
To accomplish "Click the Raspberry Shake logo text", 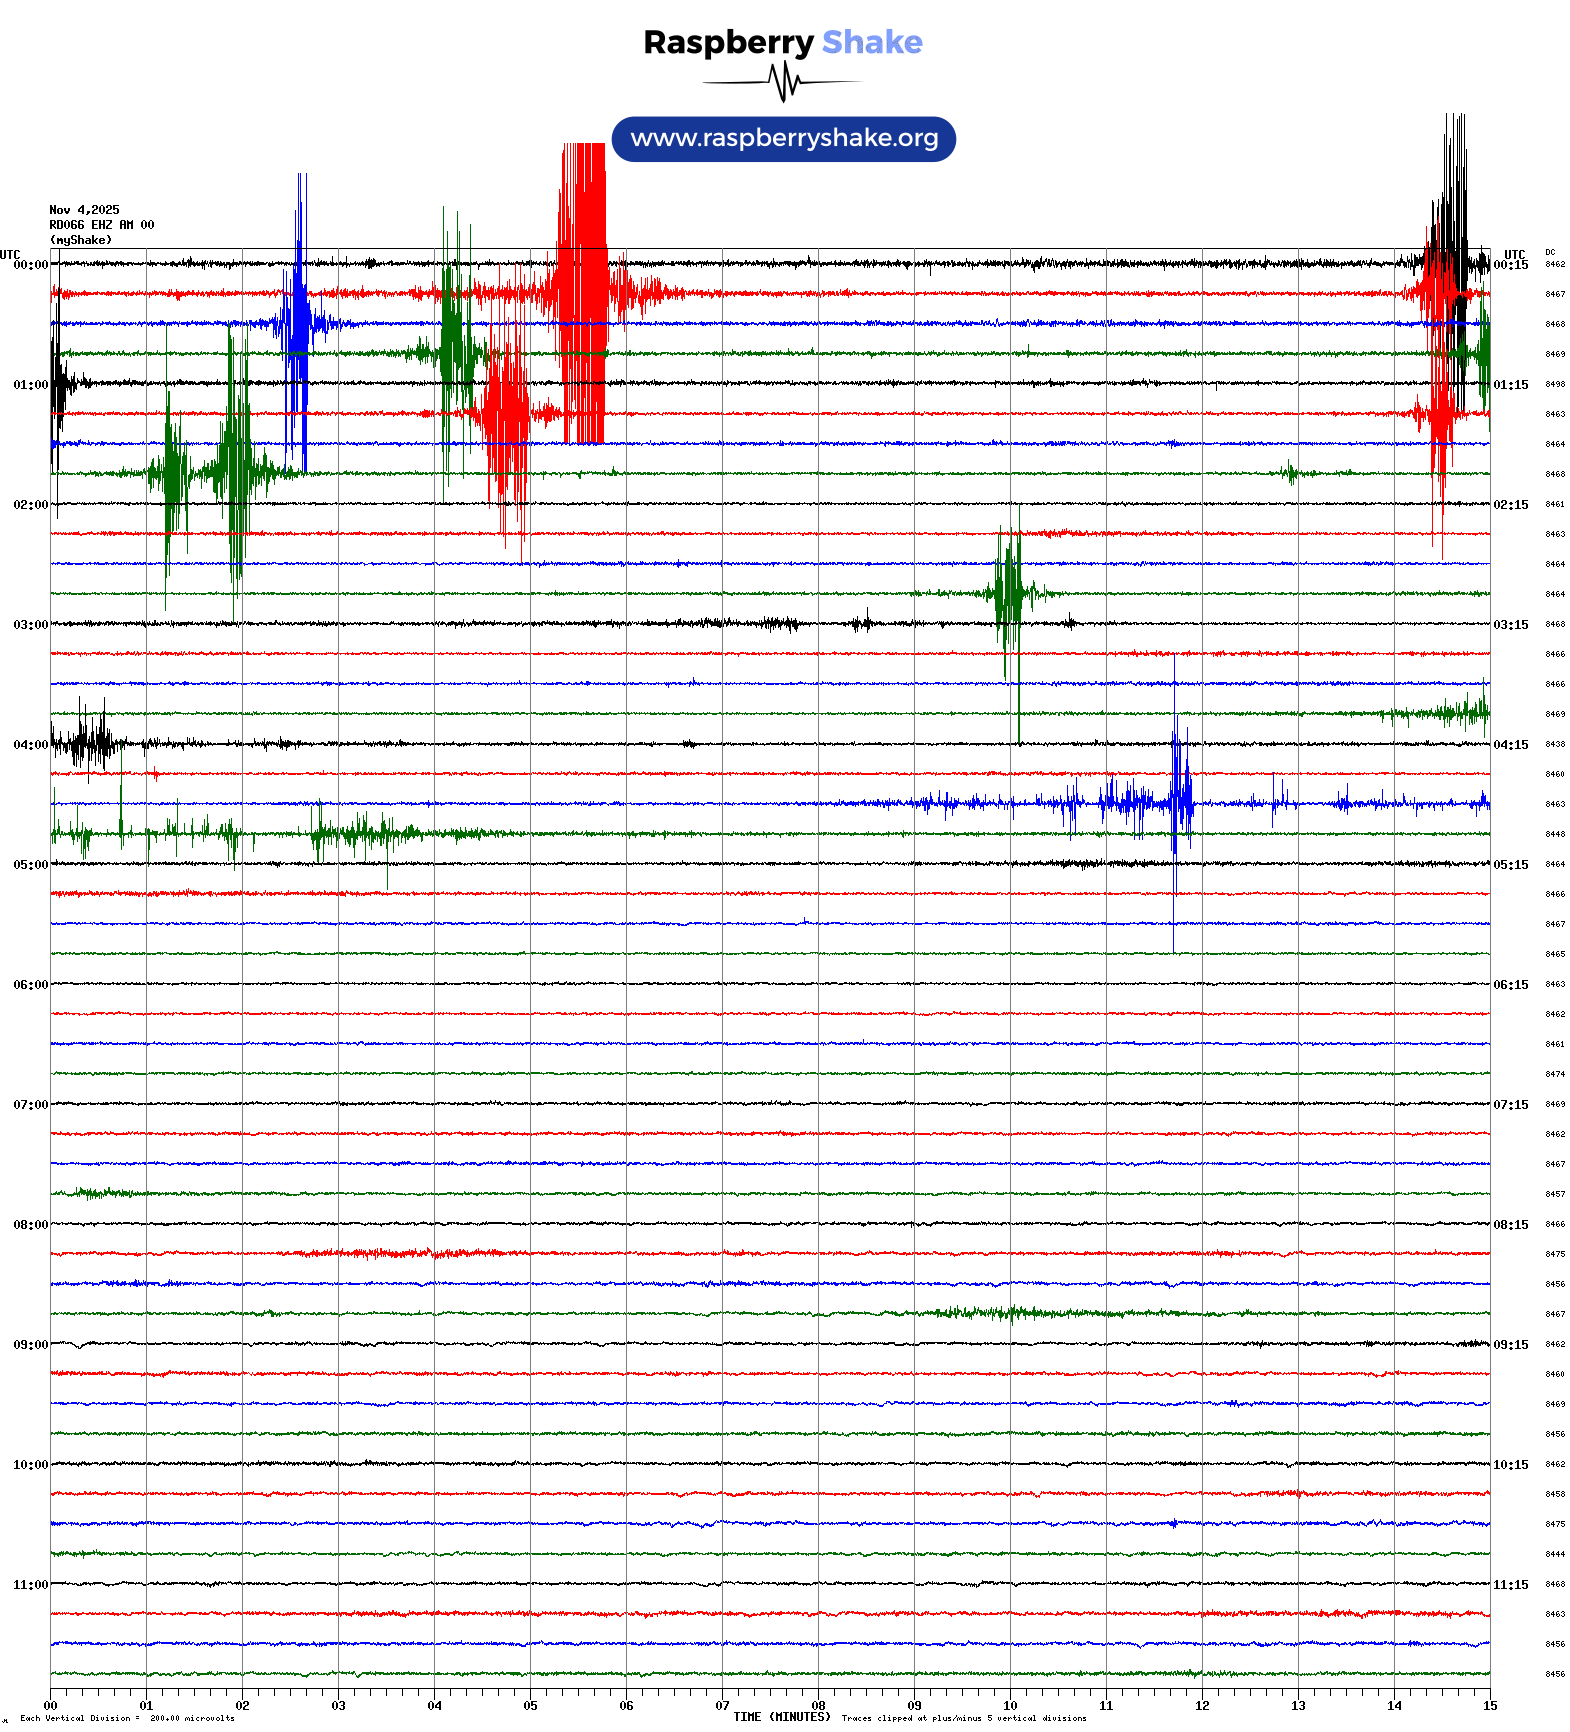I will click(x=782, y=43).
